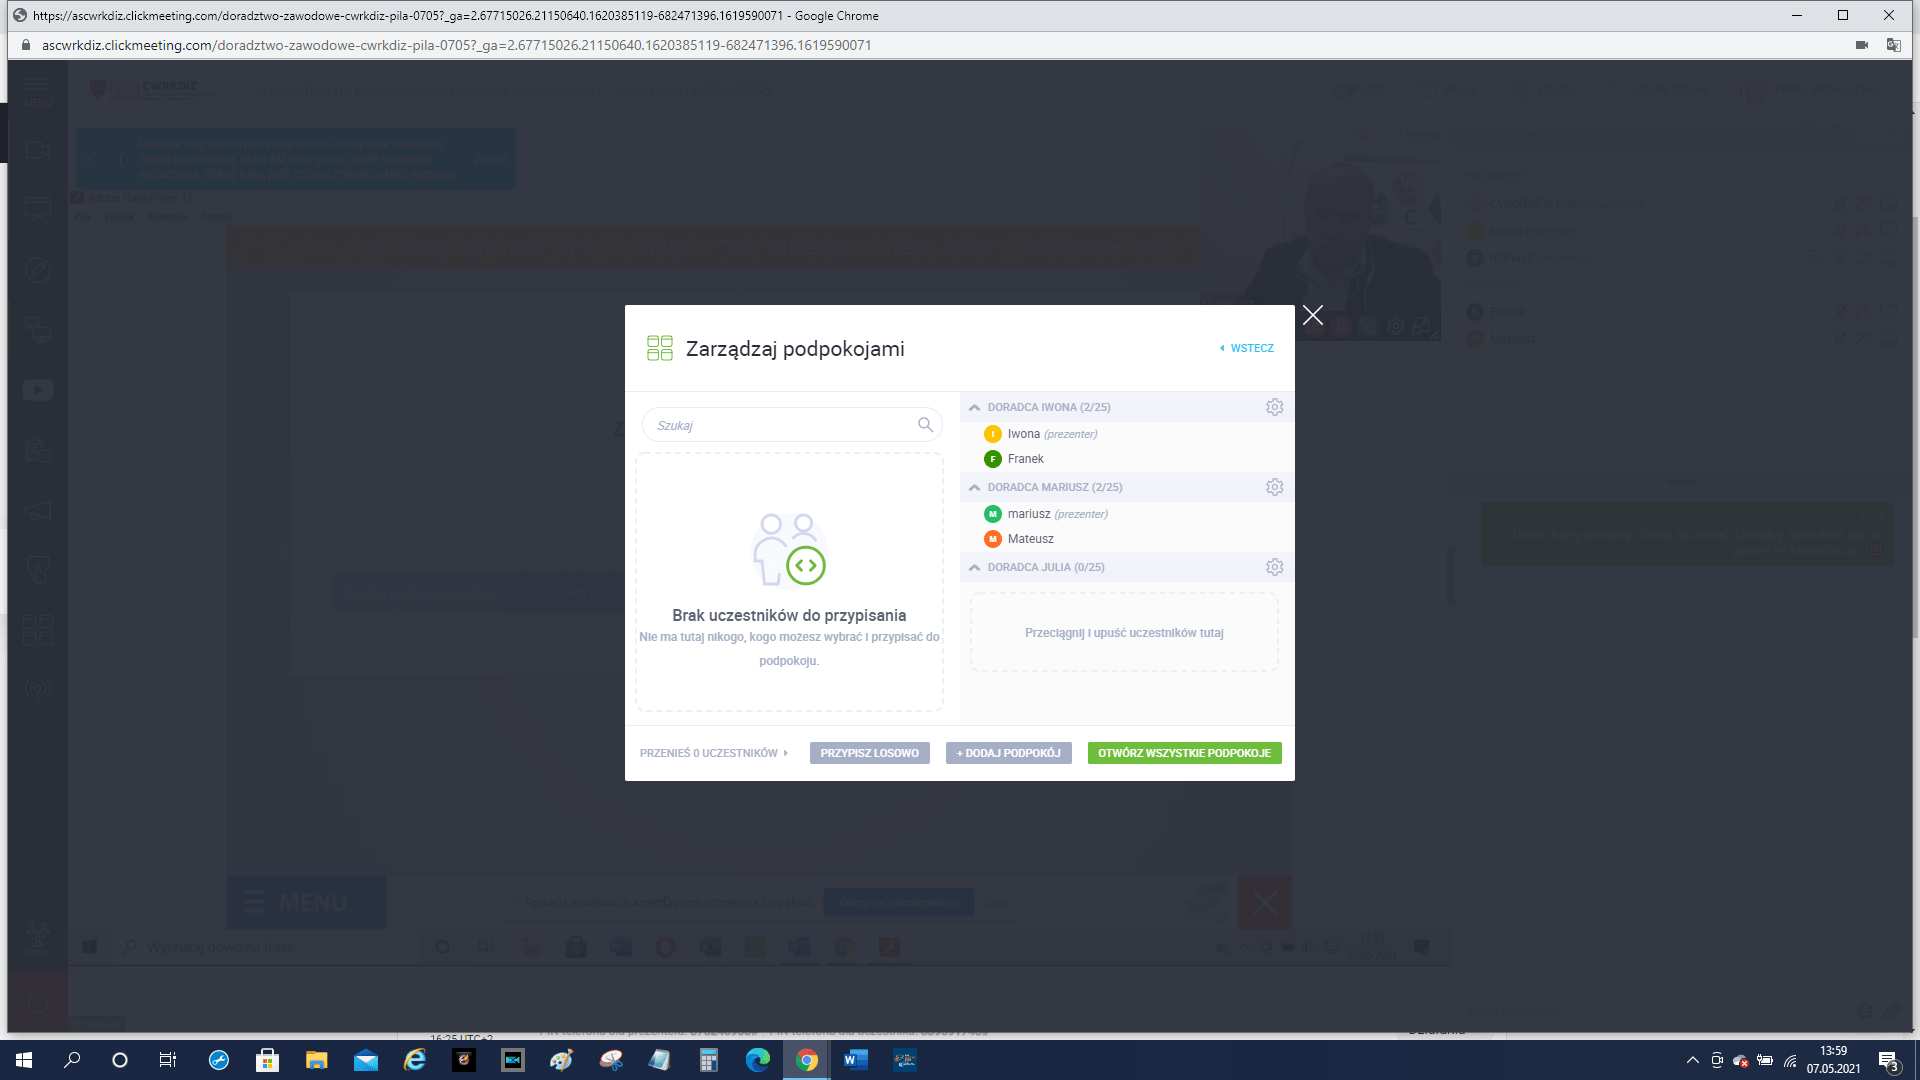Screen dimensions: 1920x1080
Task: Close the Zarządzaj podpokojami dialog with X
Action: coord(1313,316)
